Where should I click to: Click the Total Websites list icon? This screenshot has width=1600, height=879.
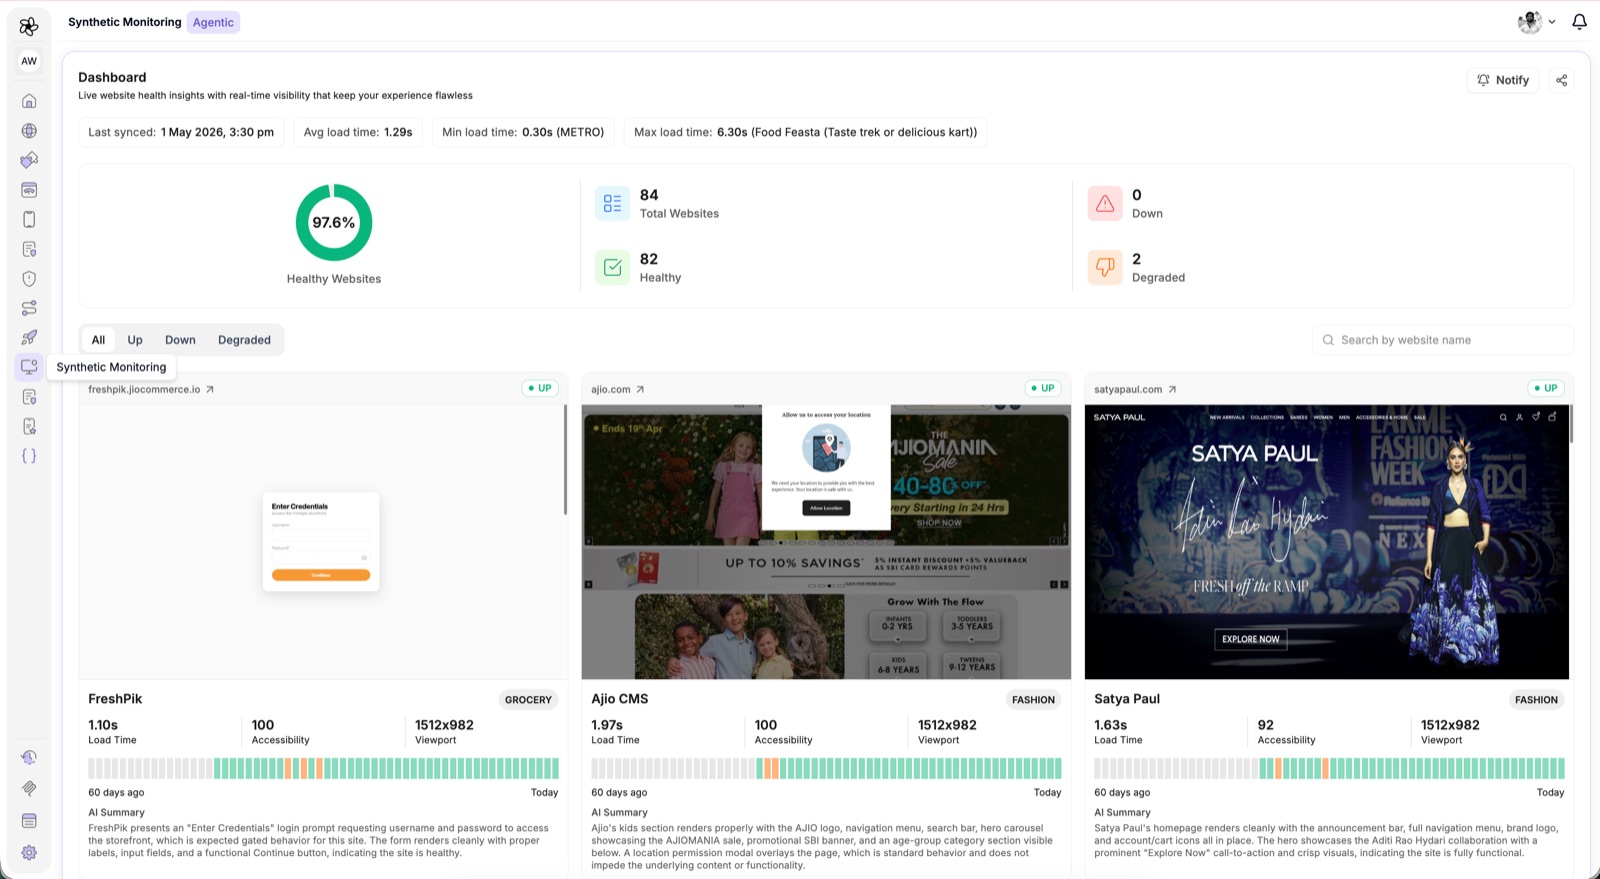(x=612, y=203)
